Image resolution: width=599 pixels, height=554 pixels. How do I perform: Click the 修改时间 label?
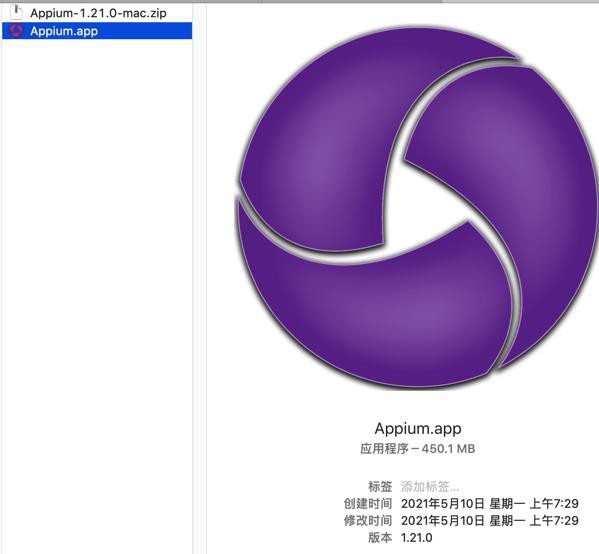368,520
